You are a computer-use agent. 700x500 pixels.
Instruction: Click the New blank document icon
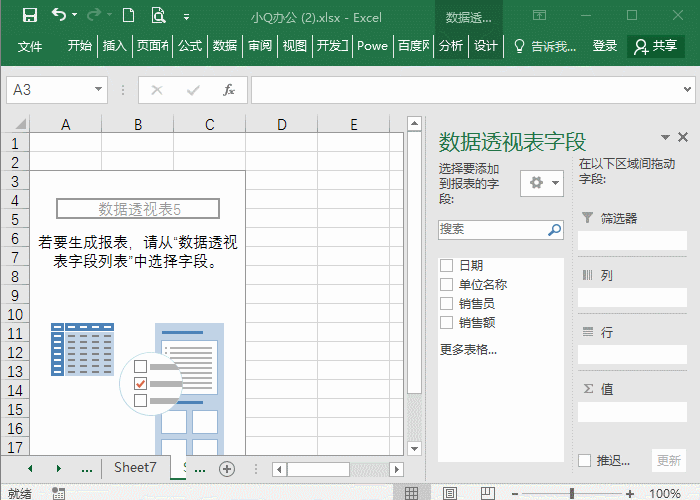pyautogui.click(x=129, y=15)
